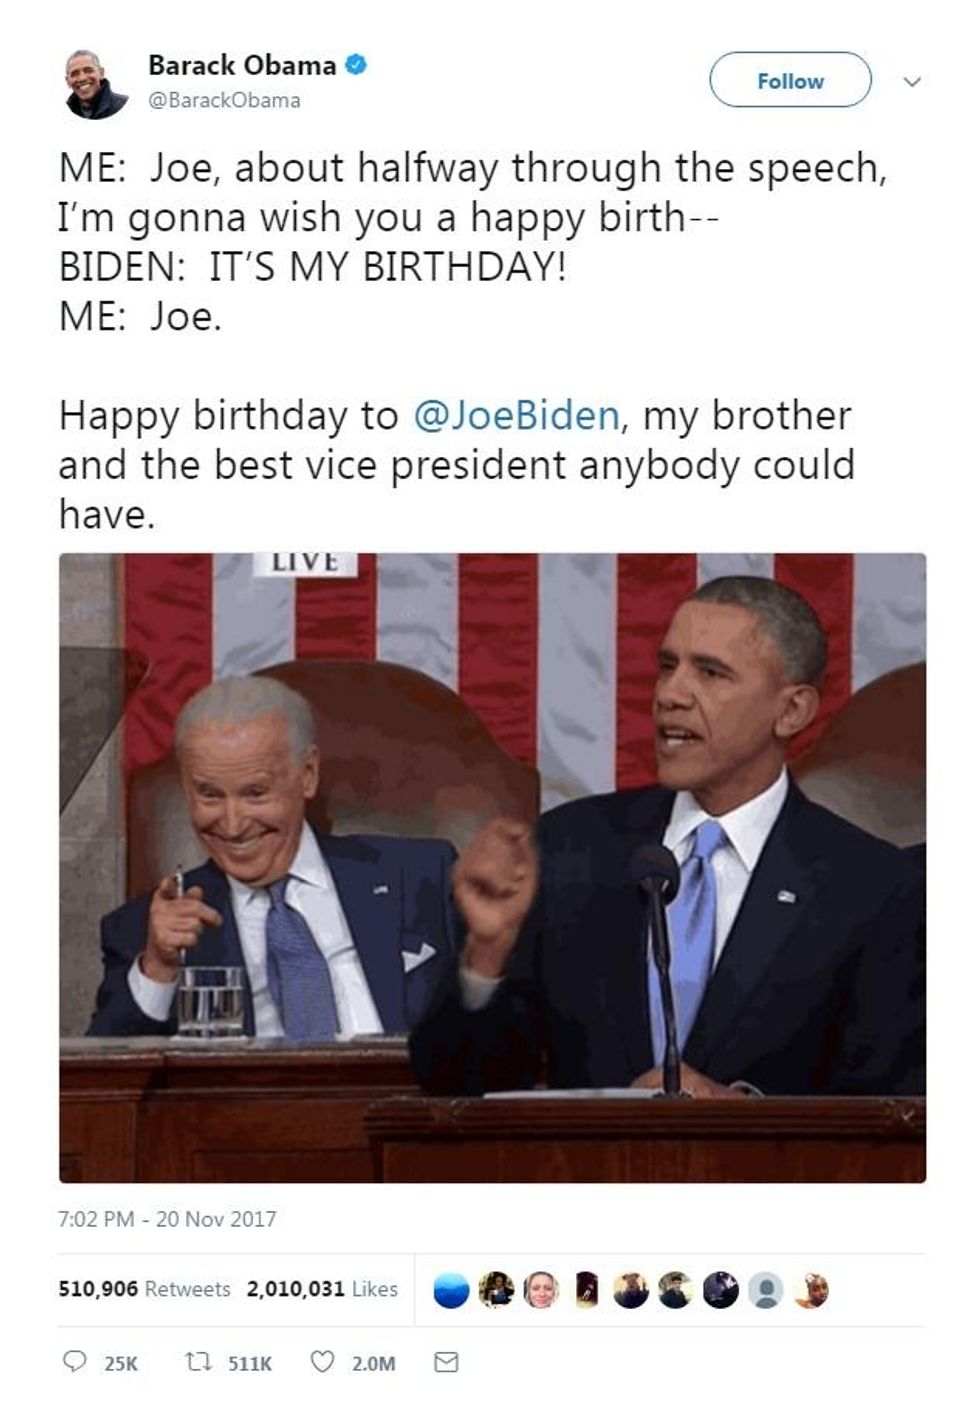Viewport: 980px width, 1413px height.
Task: Open the tweet author's profile avatar
Action: click(95, 83)
